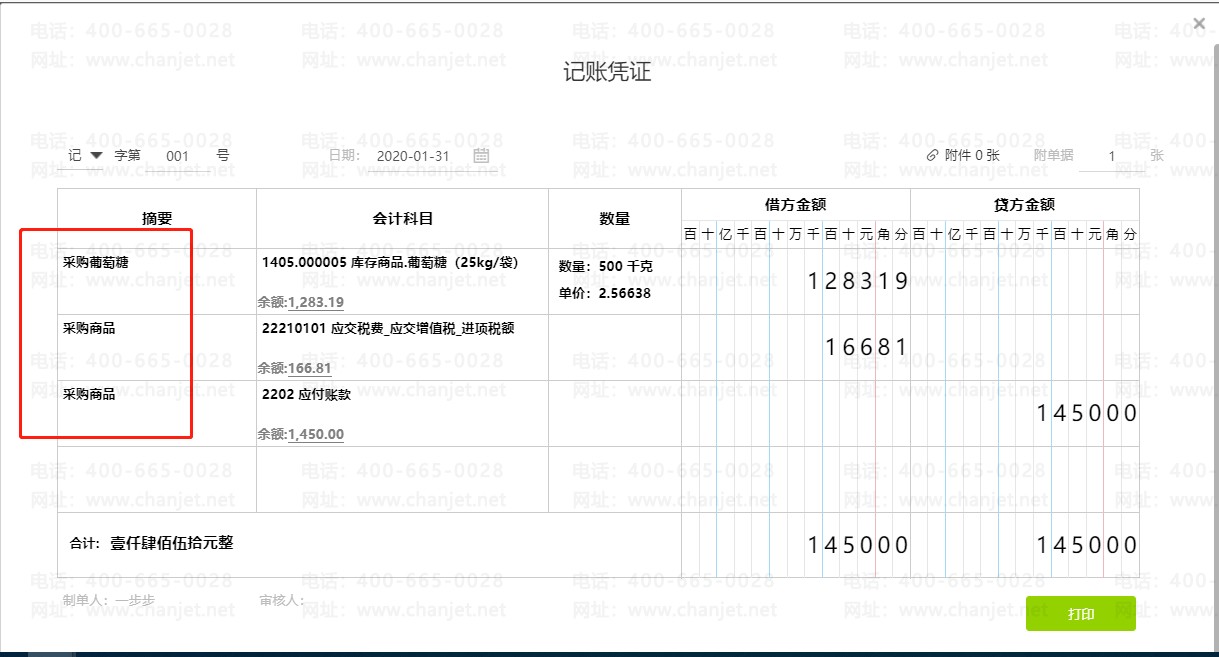Click the total credit amount in 合计 row
Screen dimensions: 1219x657
tap(1087, 545)
